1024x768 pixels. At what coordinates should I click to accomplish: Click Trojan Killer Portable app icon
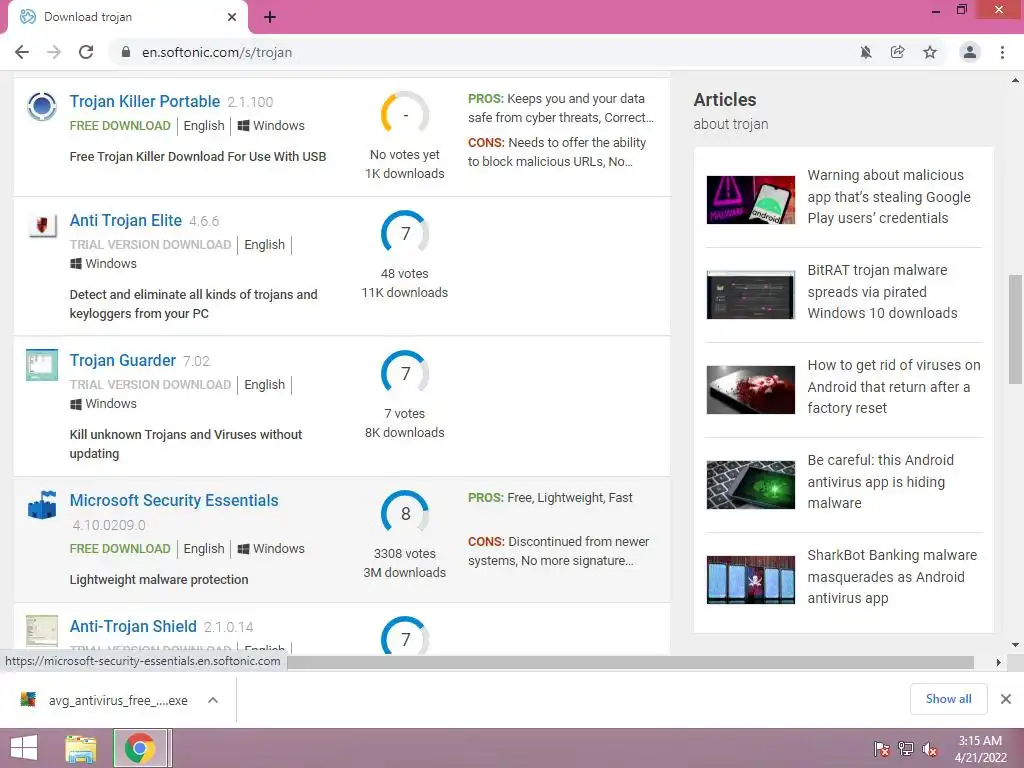click(x=42, y=106)
